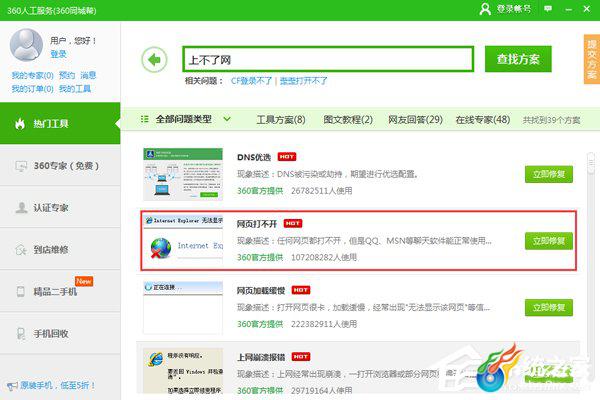Click the green back arrow icon
Screen dimensions: 600x400
click(154, 60)
